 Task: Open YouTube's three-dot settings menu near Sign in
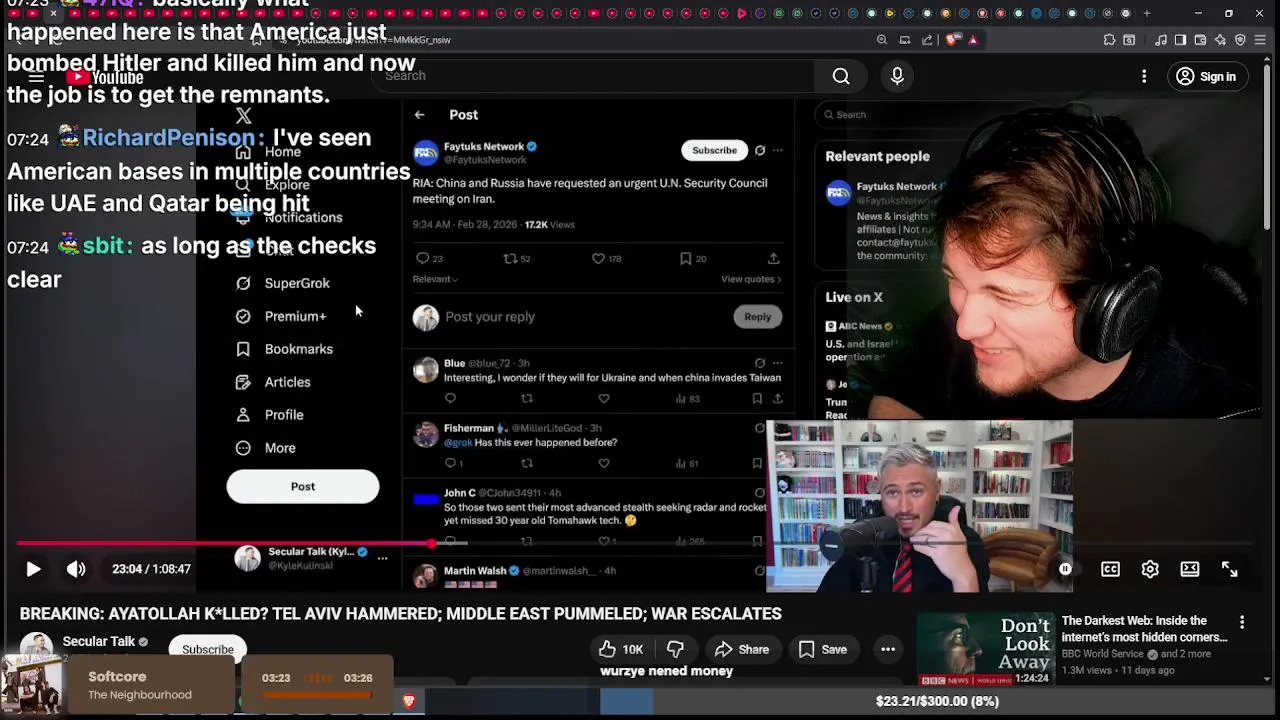[x=1144, y=76]
